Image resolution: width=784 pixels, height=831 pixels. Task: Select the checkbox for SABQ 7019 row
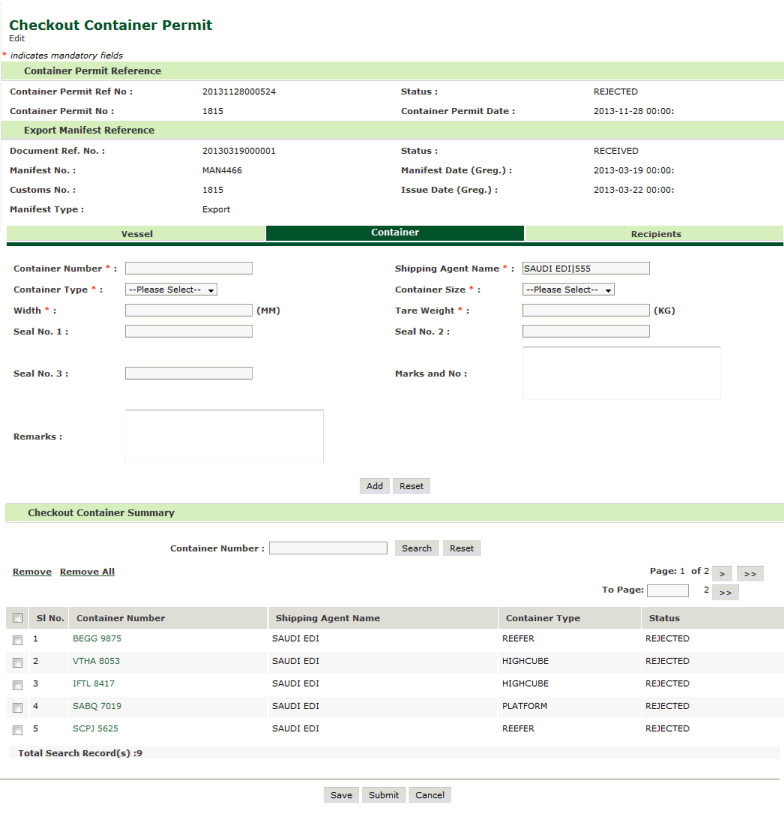coord(16,707)
